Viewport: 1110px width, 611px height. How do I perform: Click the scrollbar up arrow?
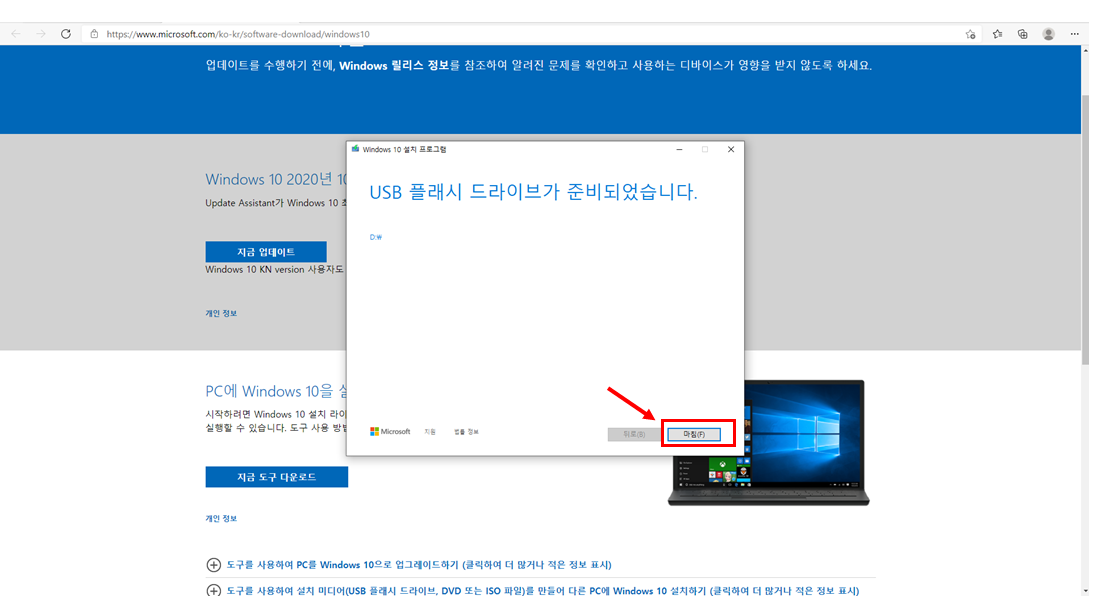[x=1085, y=51]
